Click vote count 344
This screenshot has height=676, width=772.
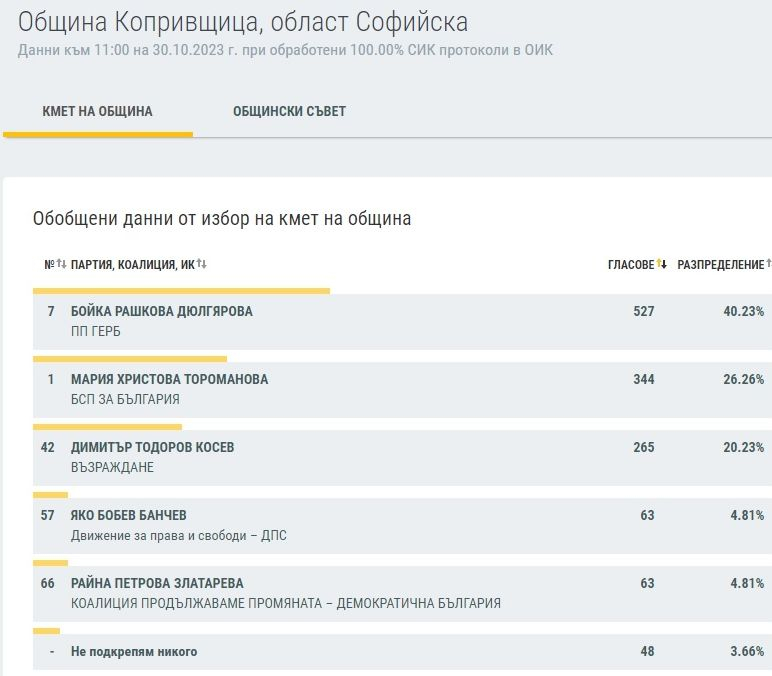coord(644,379)
